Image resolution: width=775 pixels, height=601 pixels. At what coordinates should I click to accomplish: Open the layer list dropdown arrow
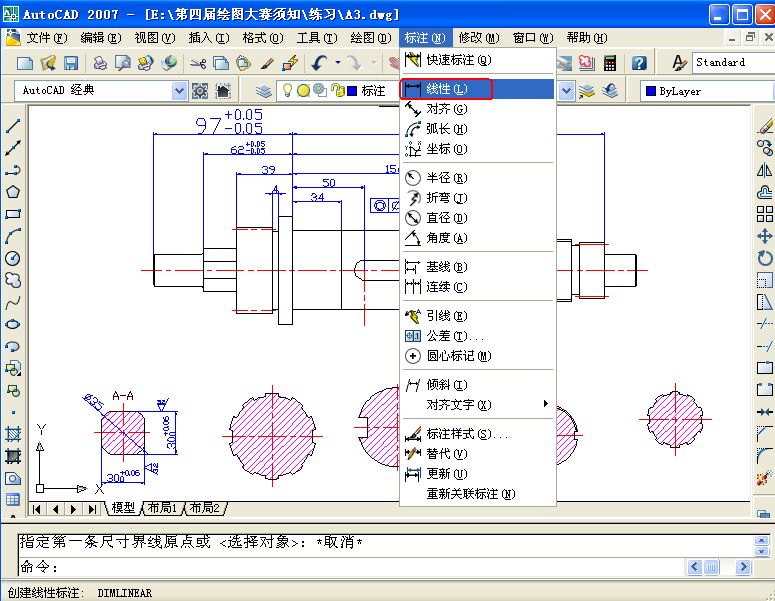click(x=566, y=91)
